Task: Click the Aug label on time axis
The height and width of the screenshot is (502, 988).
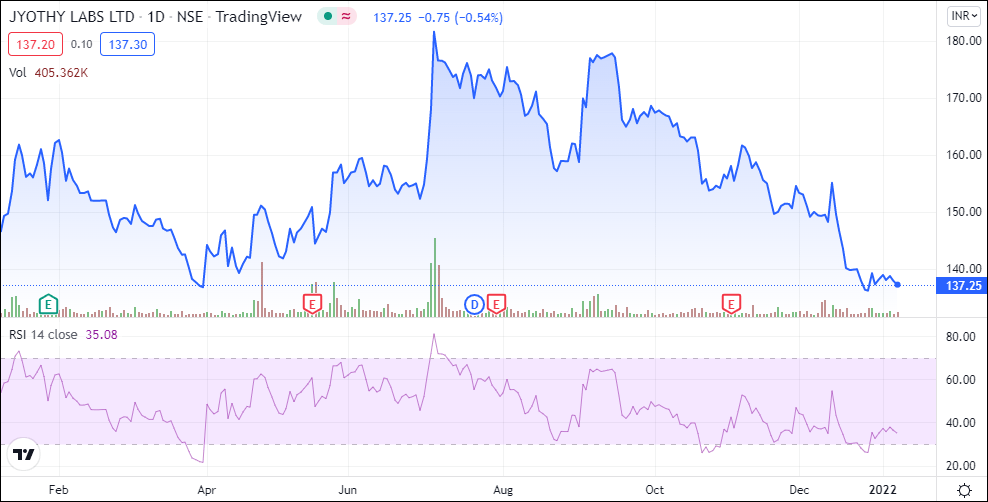Action: (503, 490)
